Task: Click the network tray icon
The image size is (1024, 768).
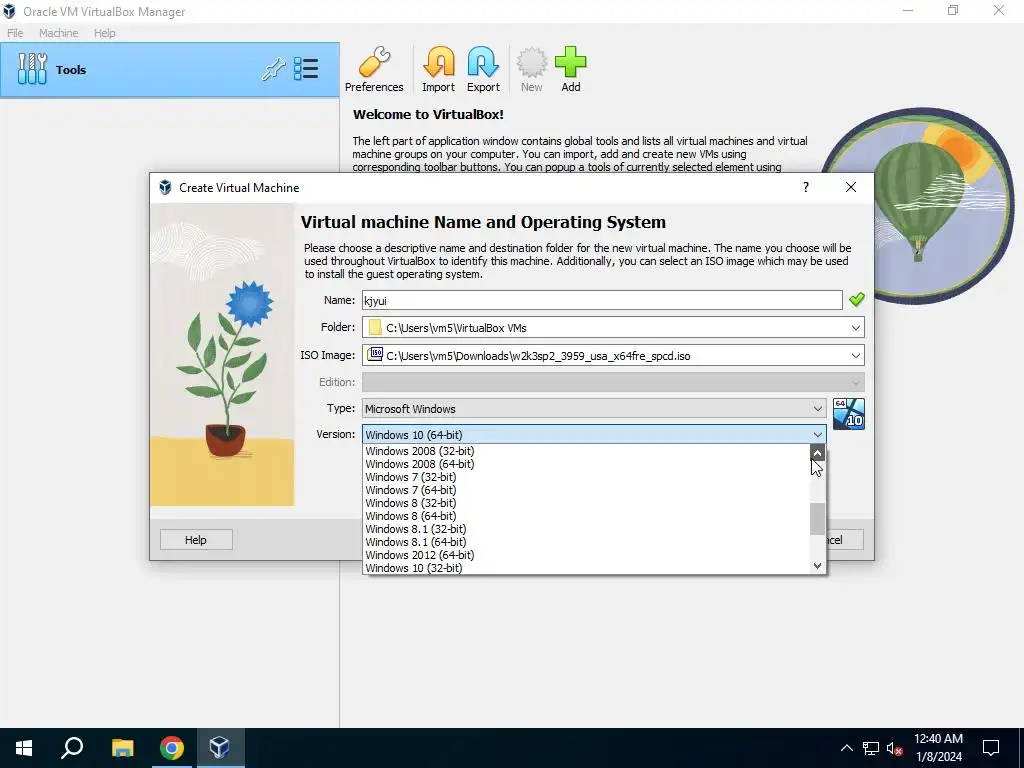Action: tap(871, 748)
